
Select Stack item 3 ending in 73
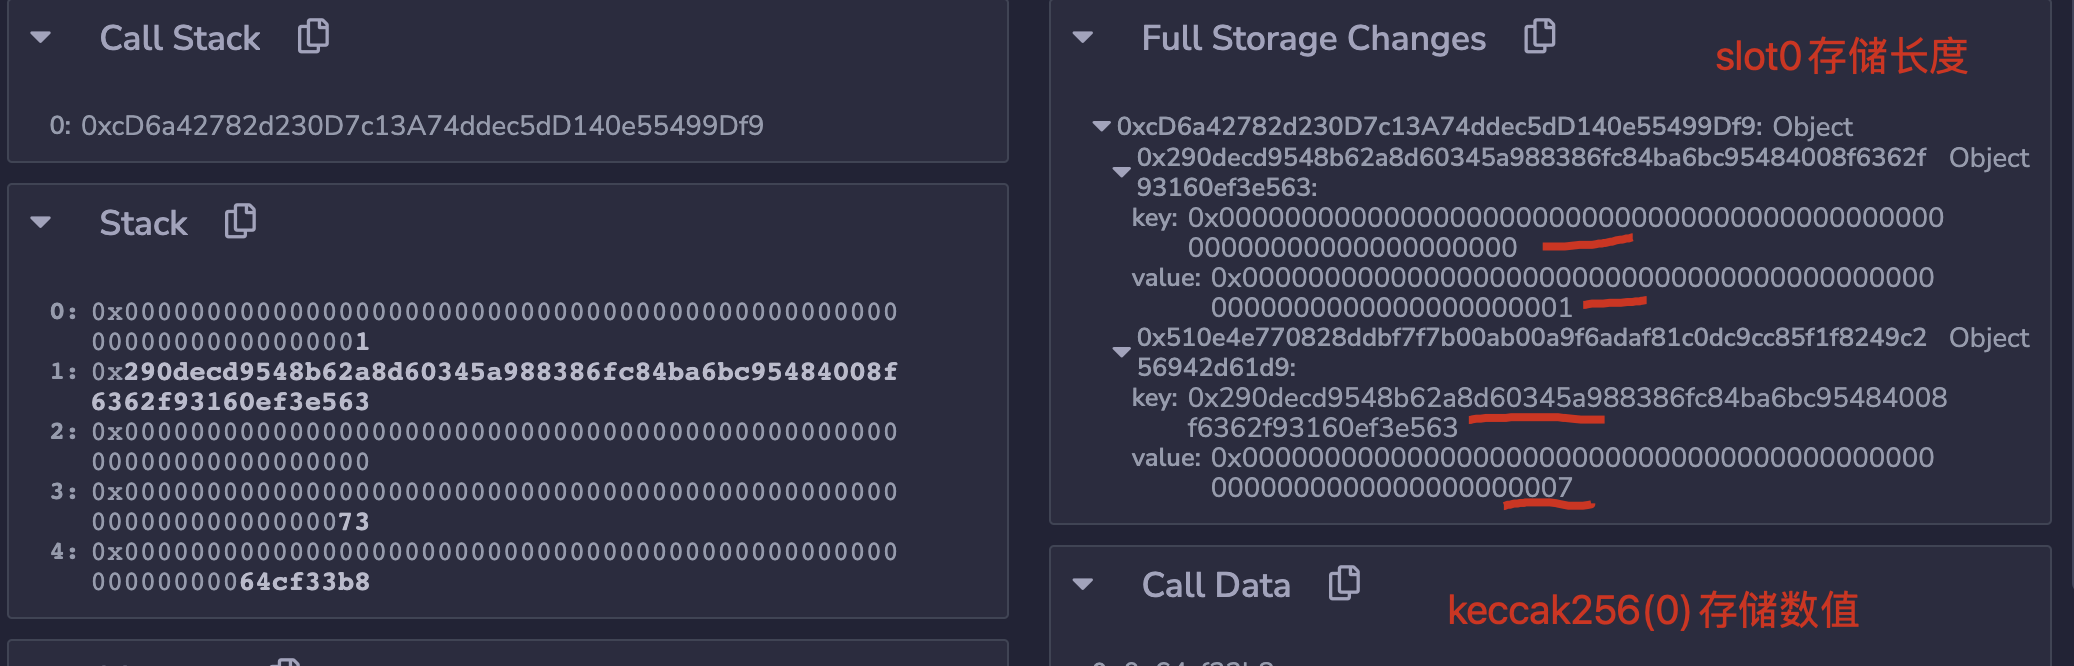point(494,506)
